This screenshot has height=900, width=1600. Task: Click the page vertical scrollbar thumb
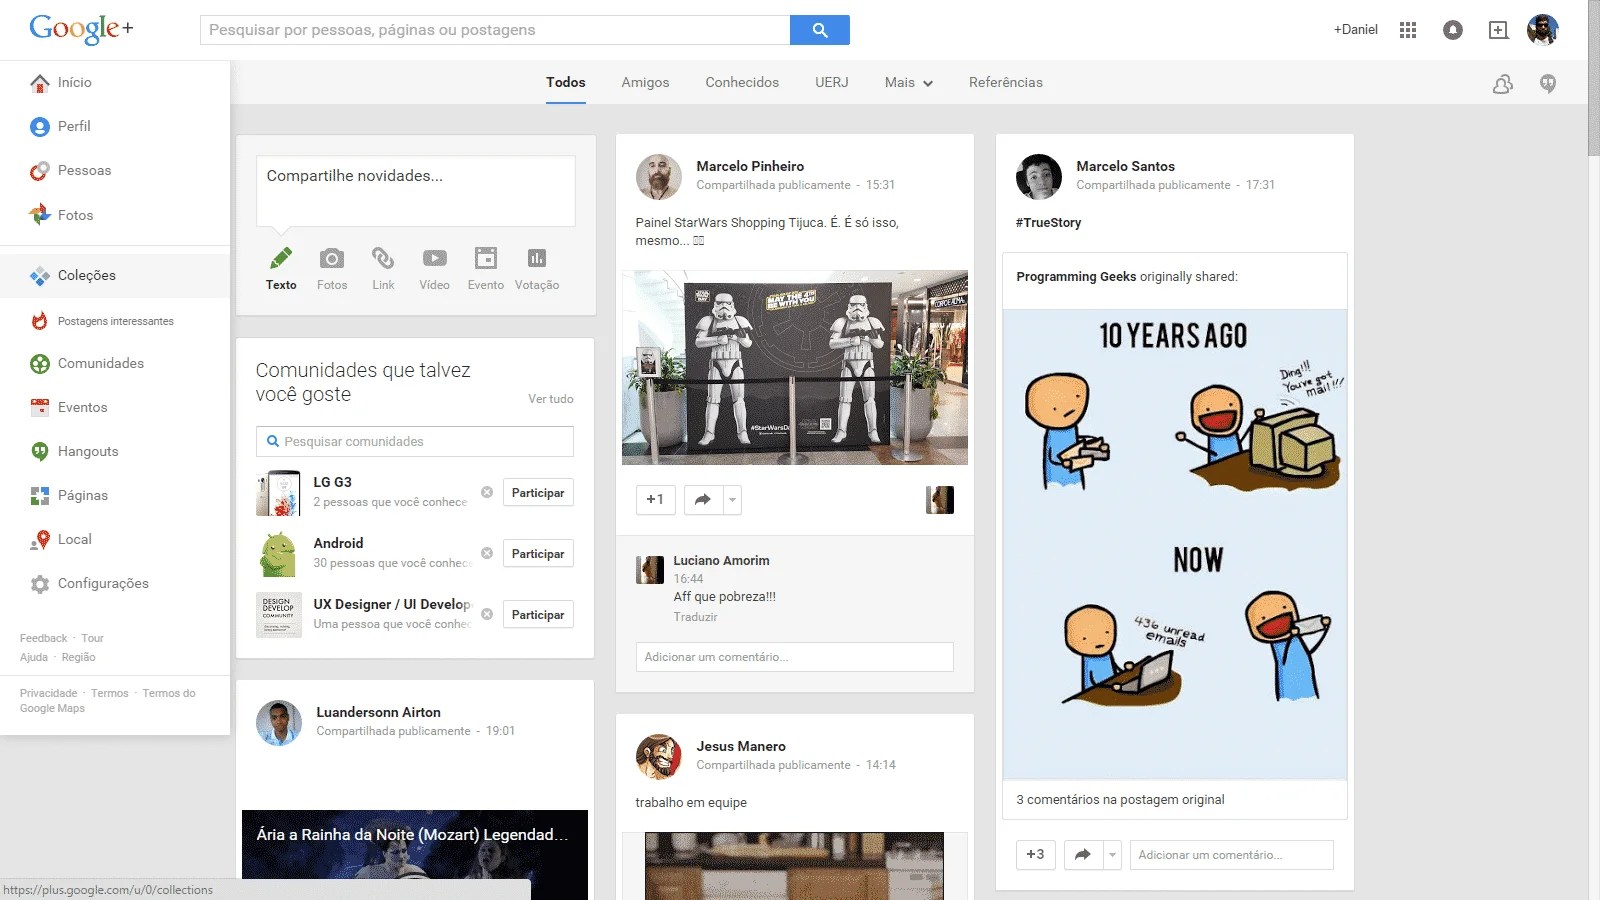click(x=1594, y=78)
